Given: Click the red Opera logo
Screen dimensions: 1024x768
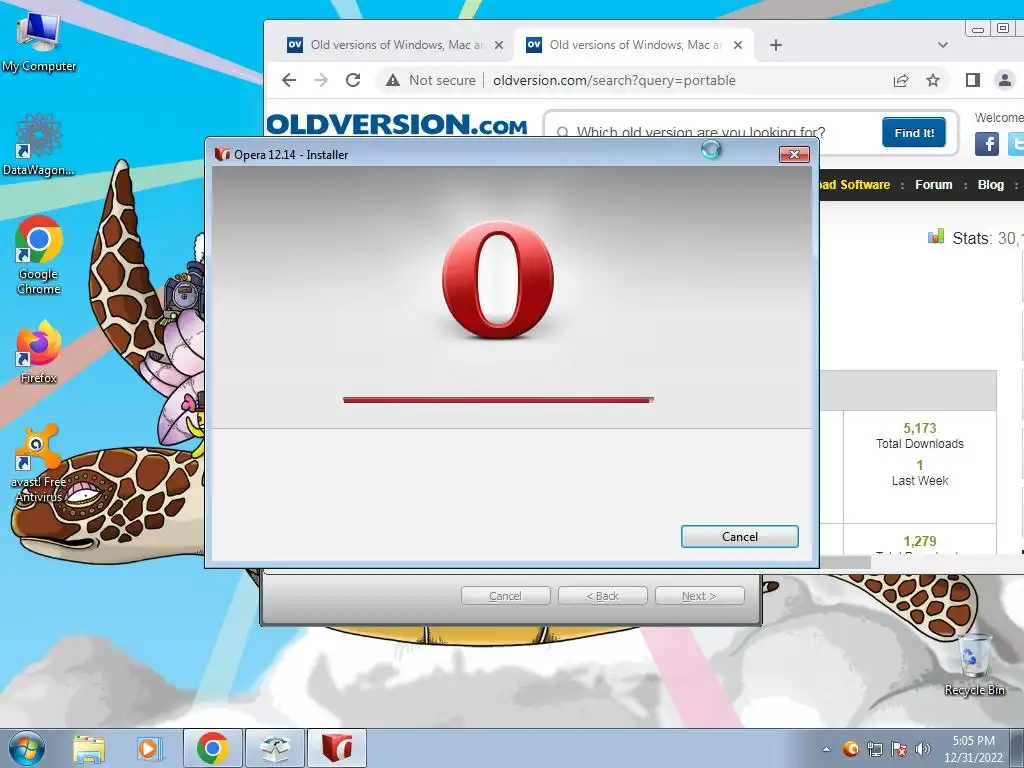Looking at the screenshot, I should (x=498, y=281).
